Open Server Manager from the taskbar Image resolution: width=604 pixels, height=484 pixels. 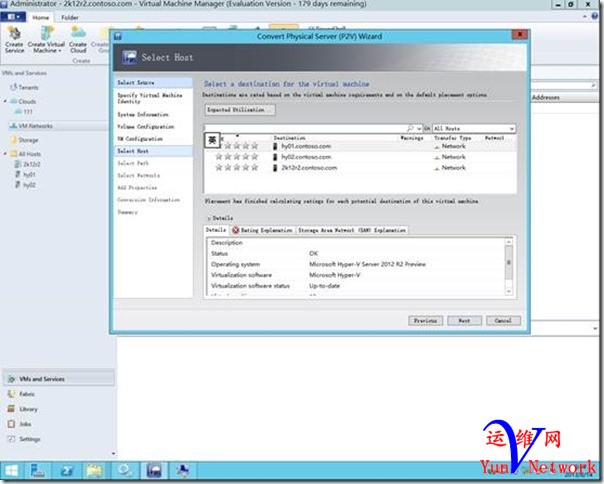[x=38, y=471]
